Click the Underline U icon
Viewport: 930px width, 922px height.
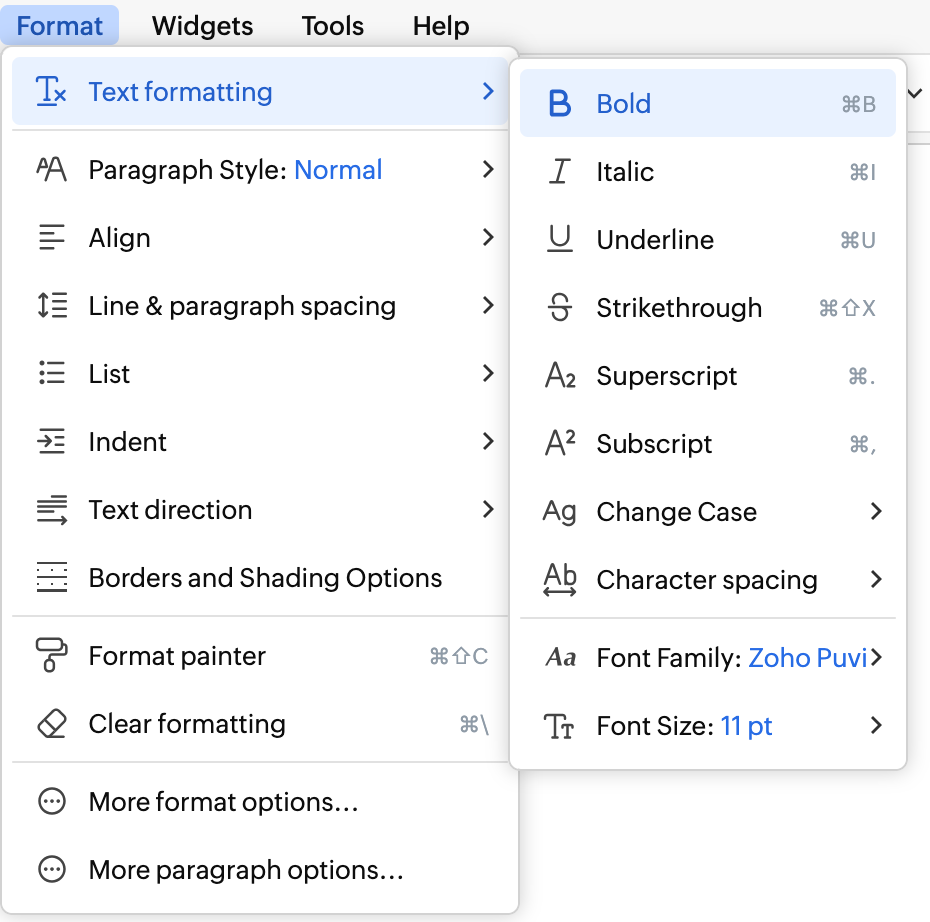click(x=560, y=240)
